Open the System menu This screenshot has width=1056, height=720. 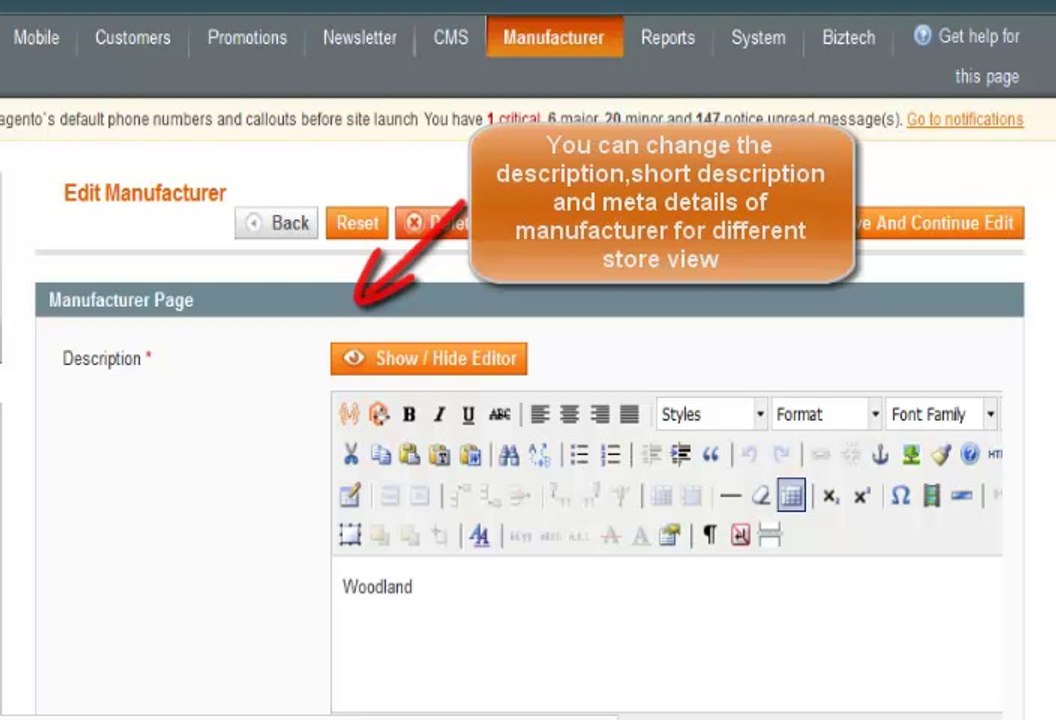(758, 38)
